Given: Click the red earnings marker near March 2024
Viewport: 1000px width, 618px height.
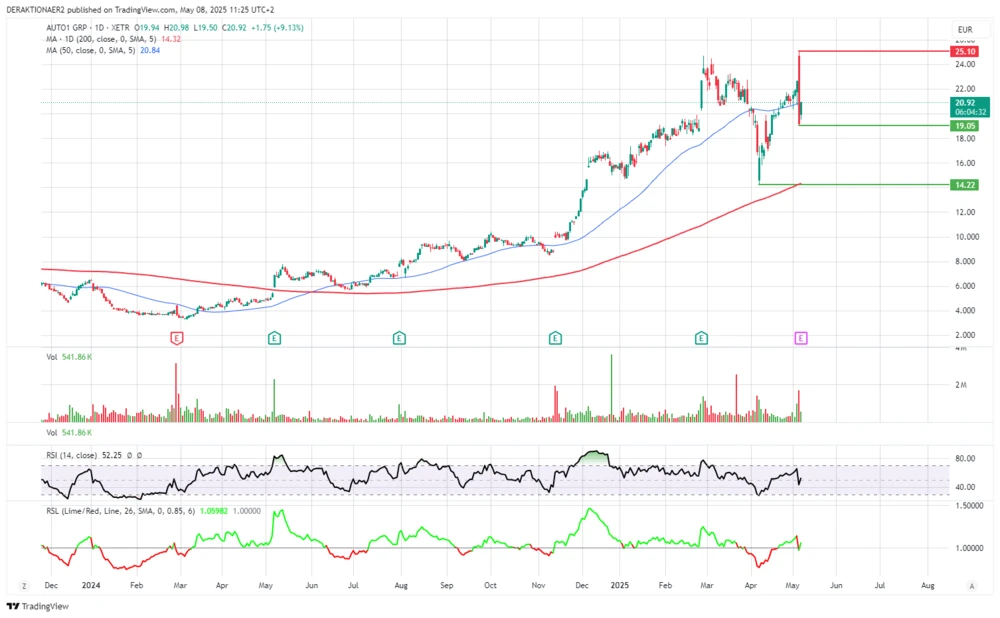Looking at the screenshot, I should [177, 339].
